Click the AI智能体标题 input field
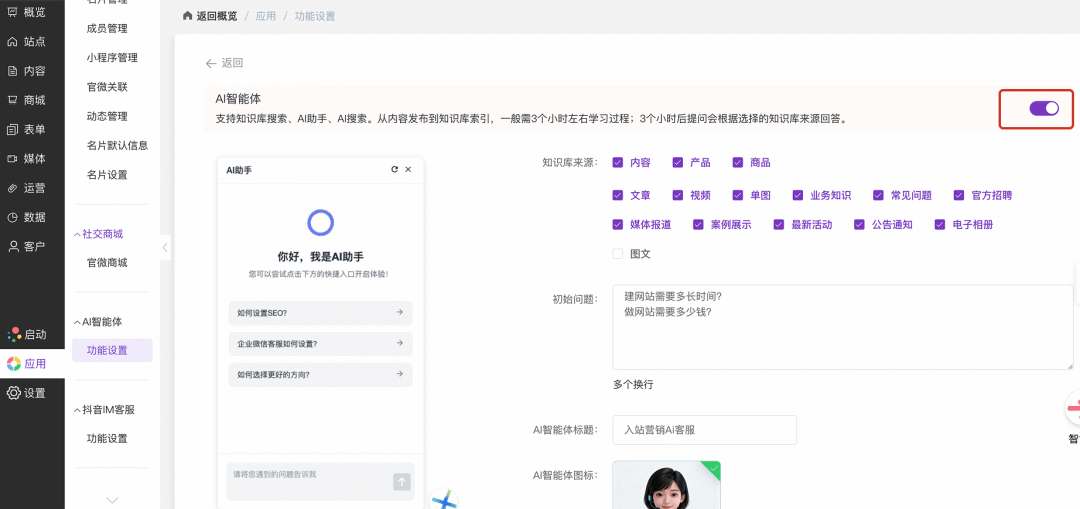The height and width of the screenshot is (509, 1080). [704, 430]
